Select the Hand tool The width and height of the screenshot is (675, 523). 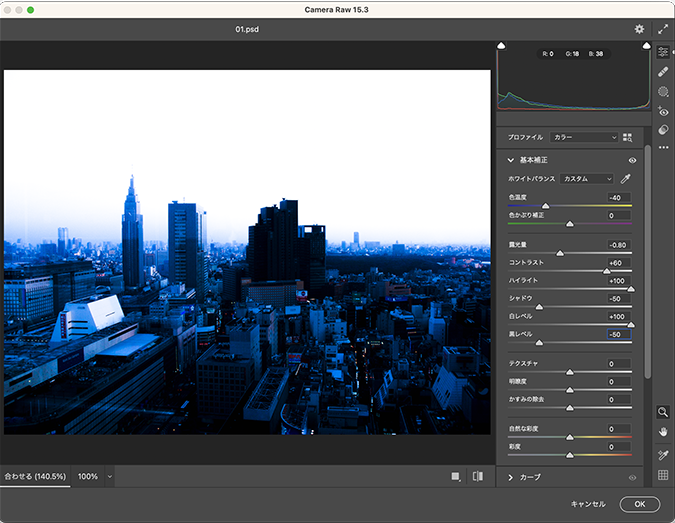(663, 431)
